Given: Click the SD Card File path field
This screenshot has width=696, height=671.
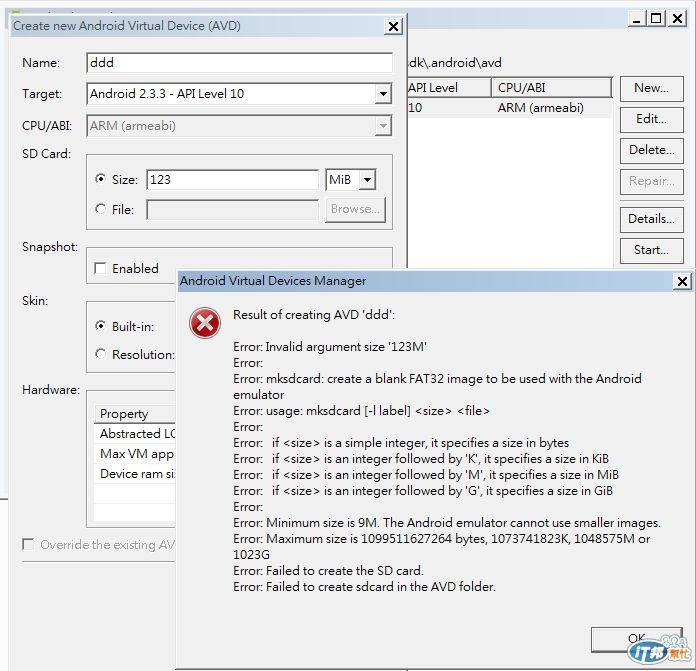Looking at the screenshot, I should point(232,209).
